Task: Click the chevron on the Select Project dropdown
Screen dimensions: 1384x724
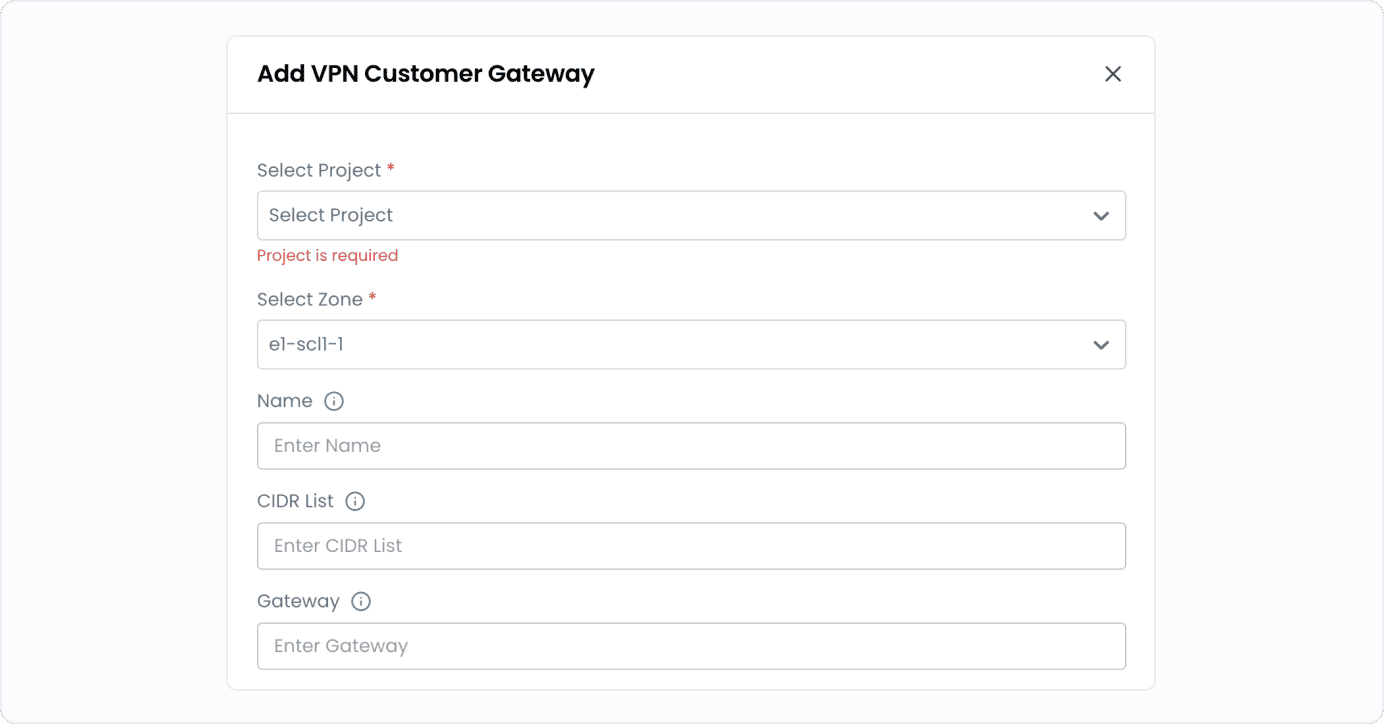Action: [1101, 215]
